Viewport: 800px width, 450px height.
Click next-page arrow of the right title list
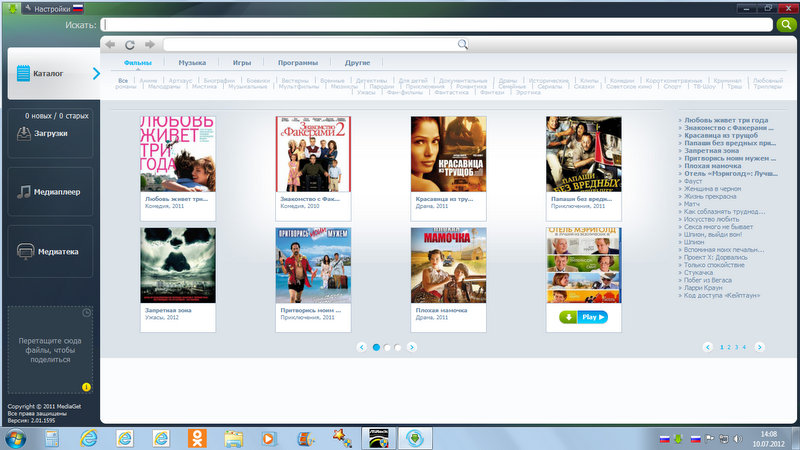point(759,347)
